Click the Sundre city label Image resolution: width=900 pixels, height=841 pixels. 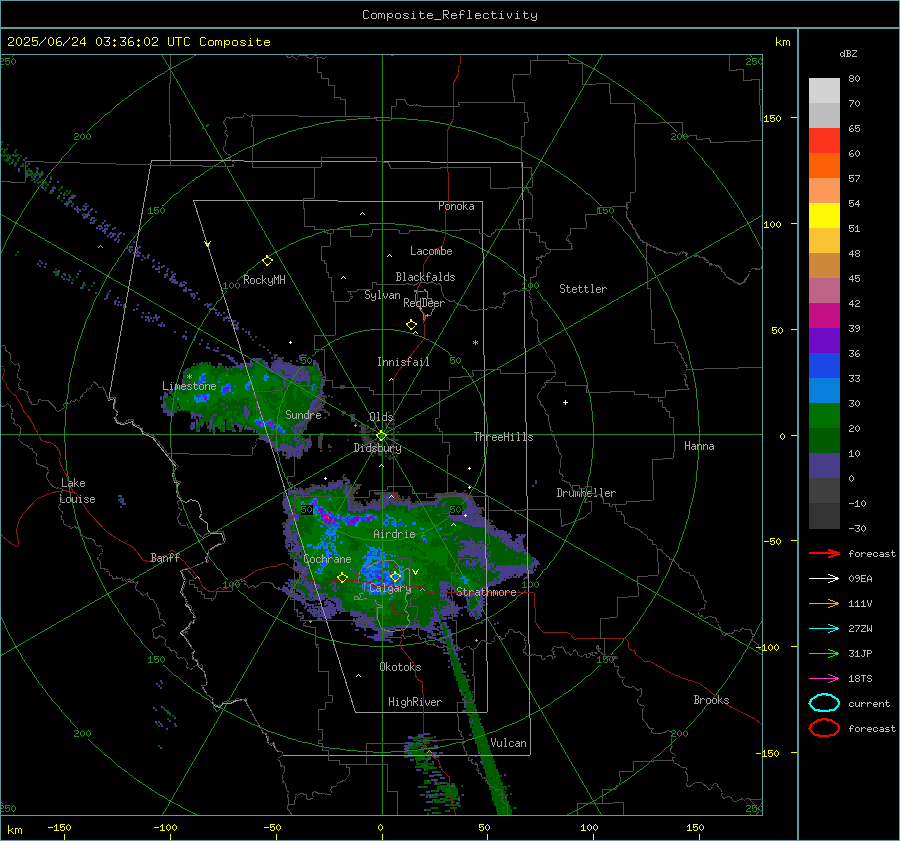303,414
